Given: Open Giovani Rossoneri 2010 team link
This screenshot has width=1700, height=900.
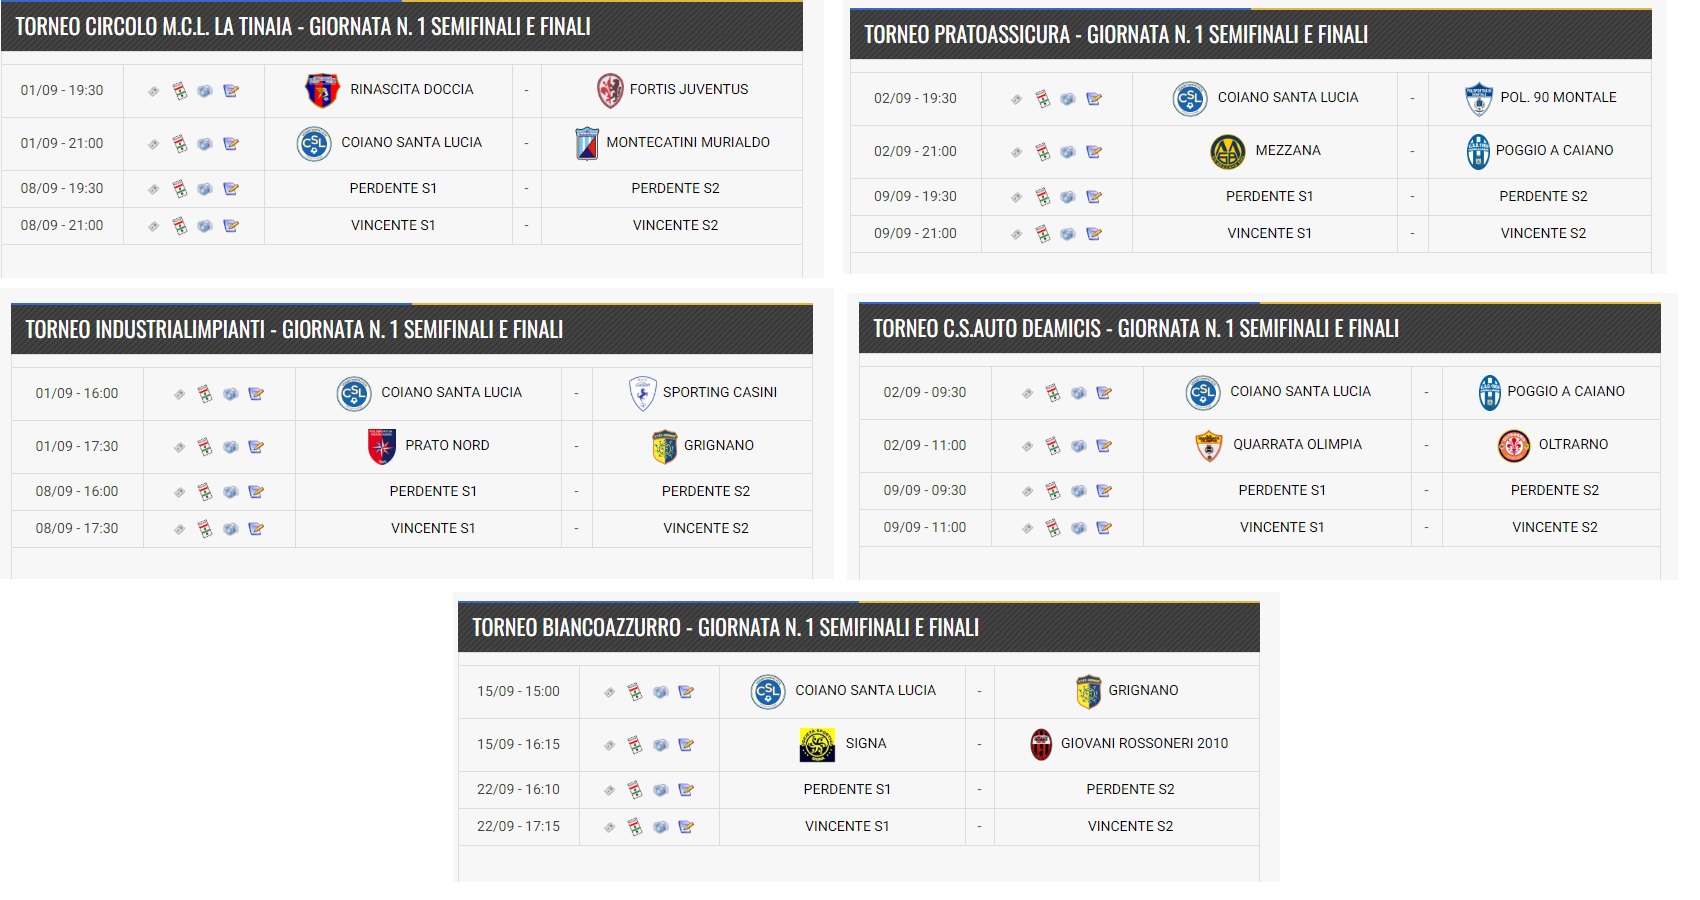Looking at the screenshot, I should pyautogui.click(x=1144, y=743).
